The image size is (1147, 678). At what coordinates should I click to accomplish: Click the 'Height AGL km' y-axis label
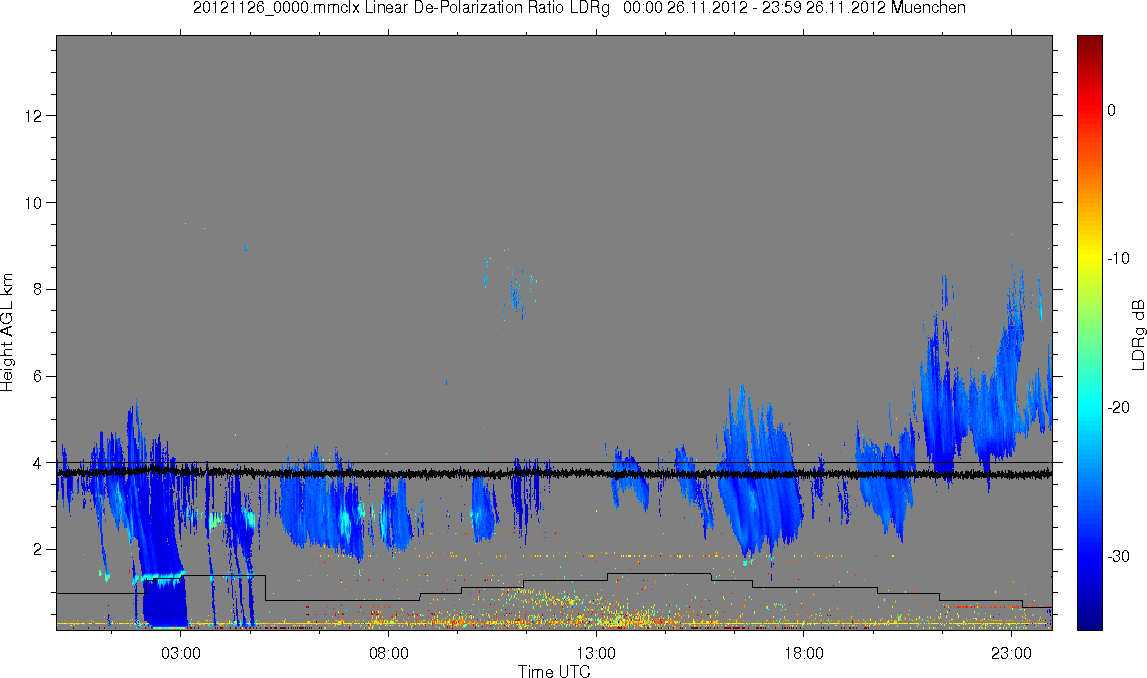coord(7,333)
